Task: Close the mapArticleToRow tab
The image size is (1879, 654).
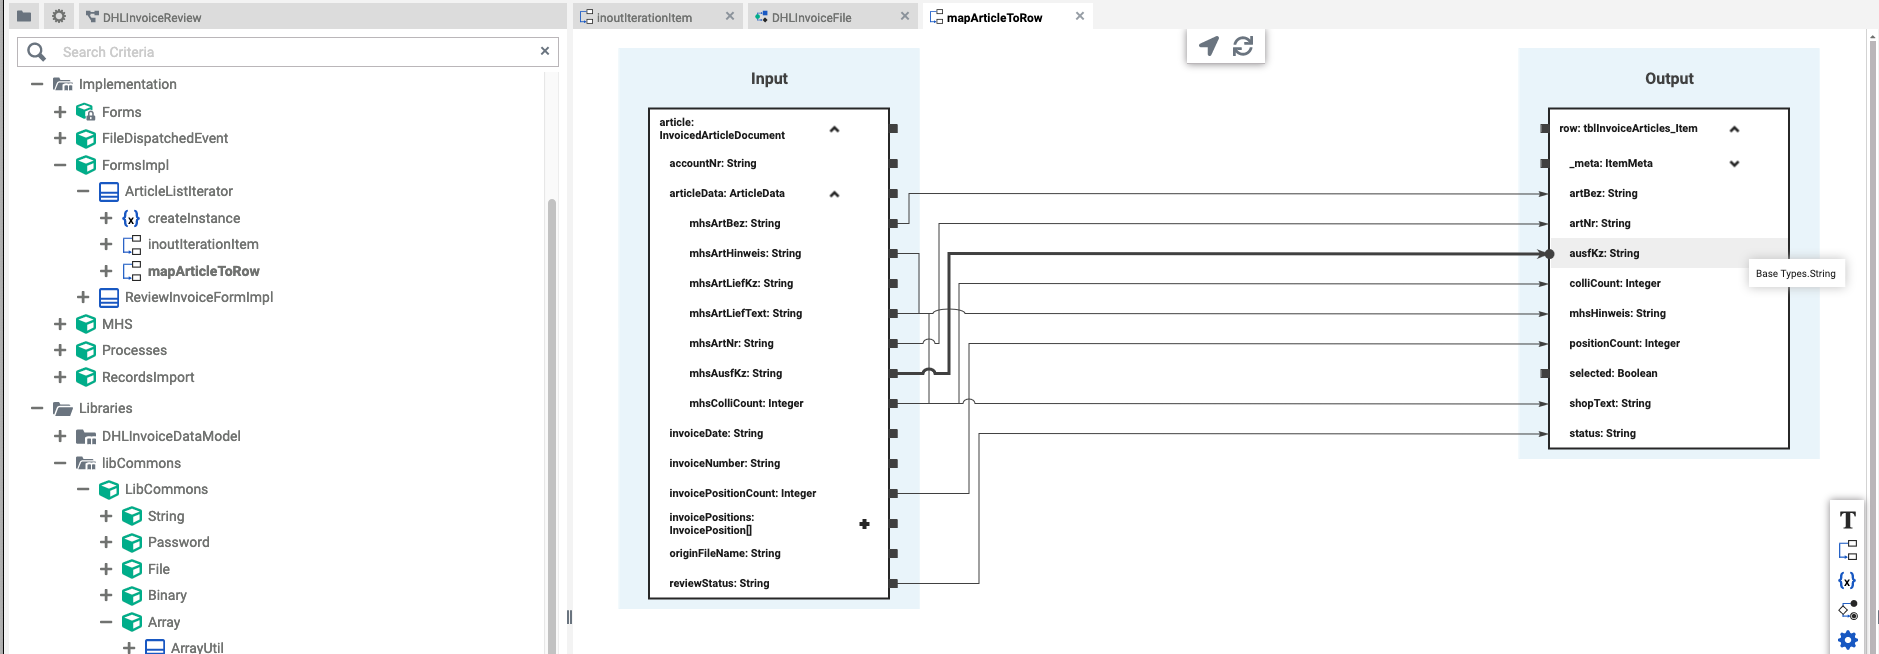Action: tap(1080, 16)
